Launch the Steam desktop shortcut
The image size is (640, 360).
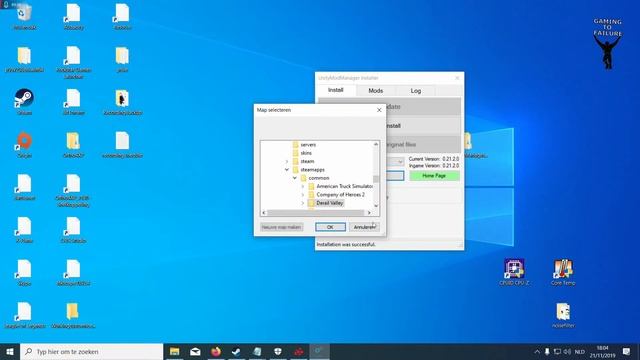pyautogui.click(x=24, y=102)
